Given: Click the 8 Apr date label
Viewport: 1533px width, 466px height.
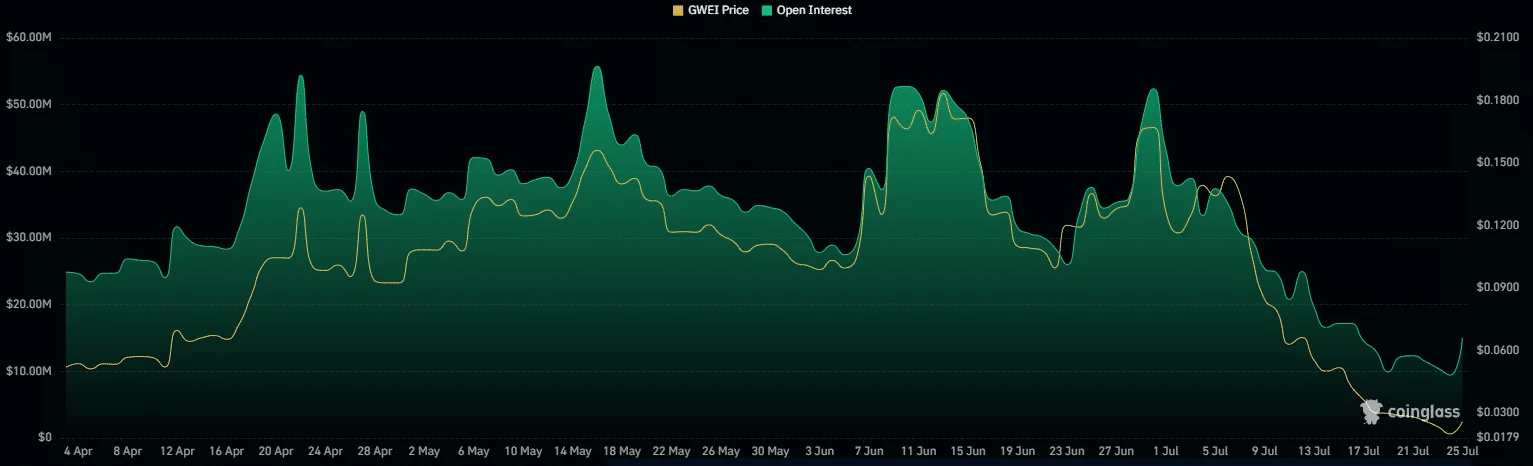Looking at the screenshot, I should point(127,452).
